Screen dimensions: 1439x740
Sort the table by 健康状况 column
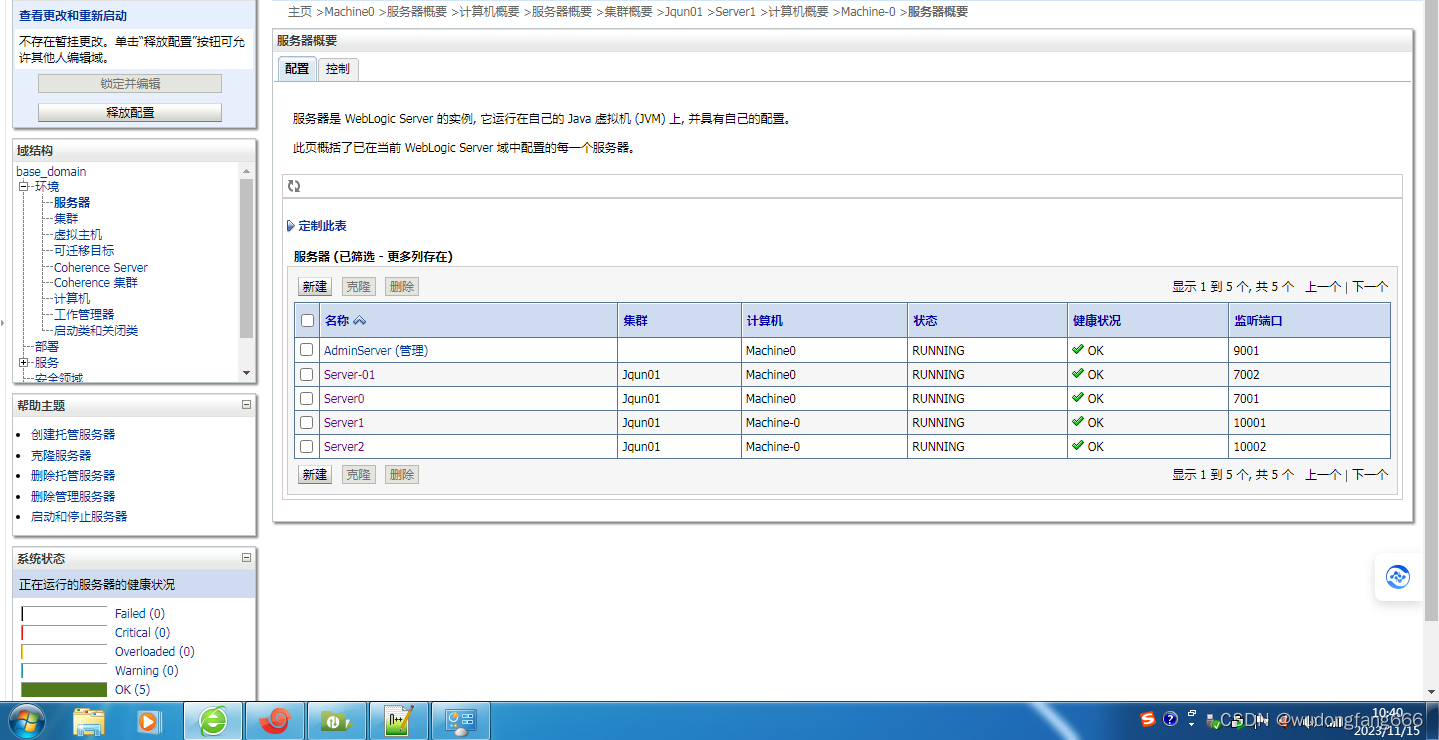tap(1097, 321)
